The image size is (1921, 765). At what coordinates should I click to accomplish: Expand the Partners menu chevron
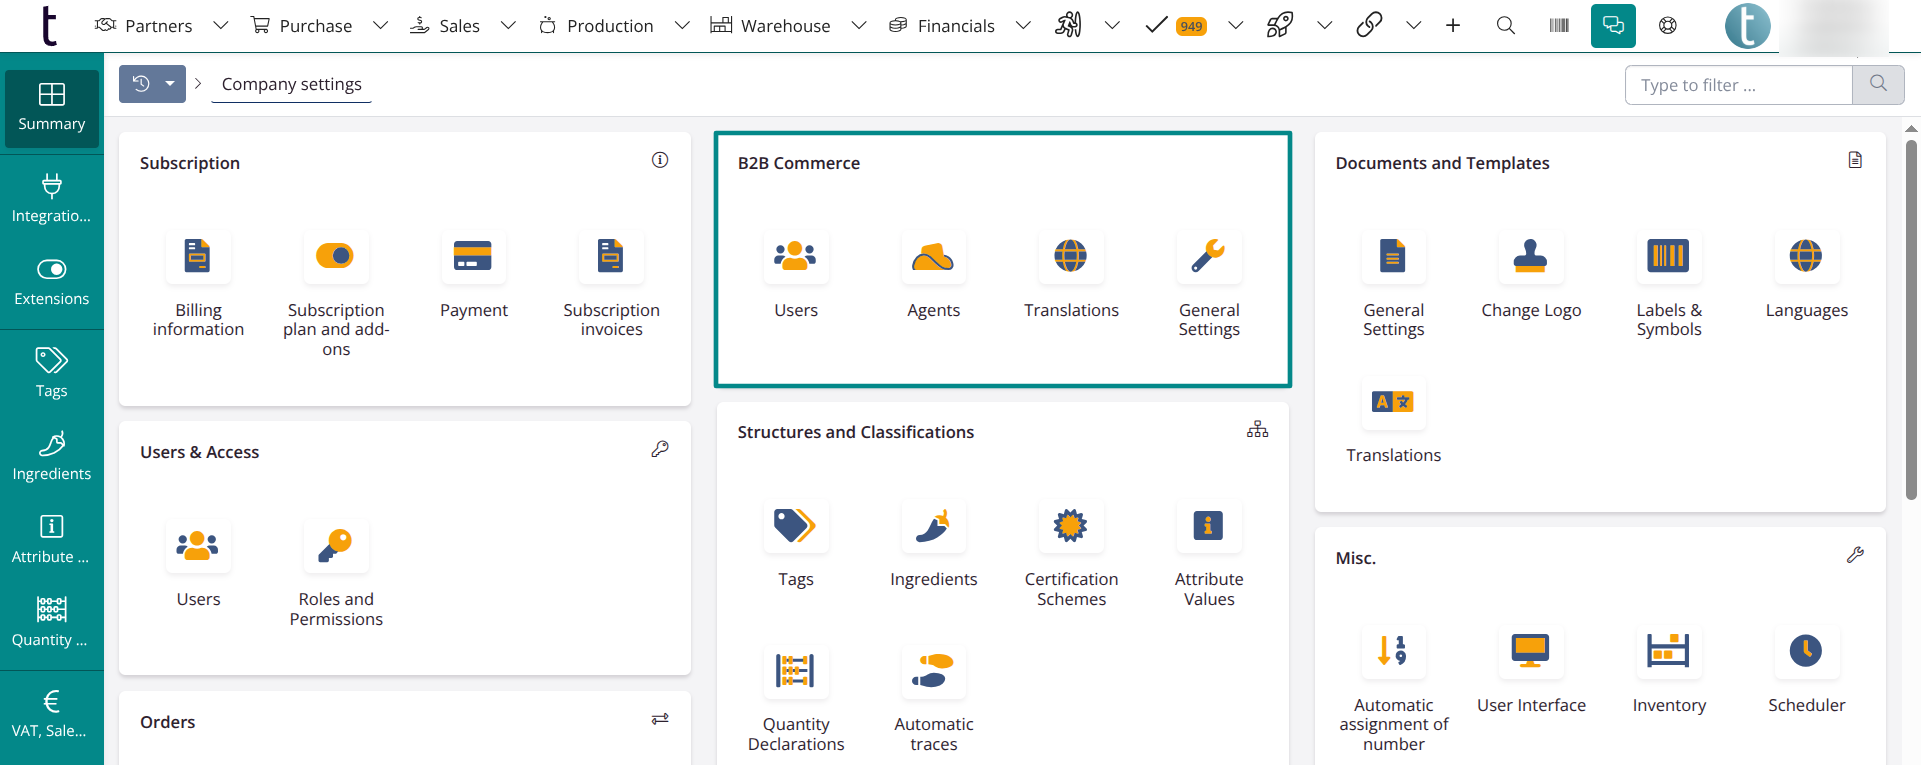pyautogui.click(x=221, y=26)
